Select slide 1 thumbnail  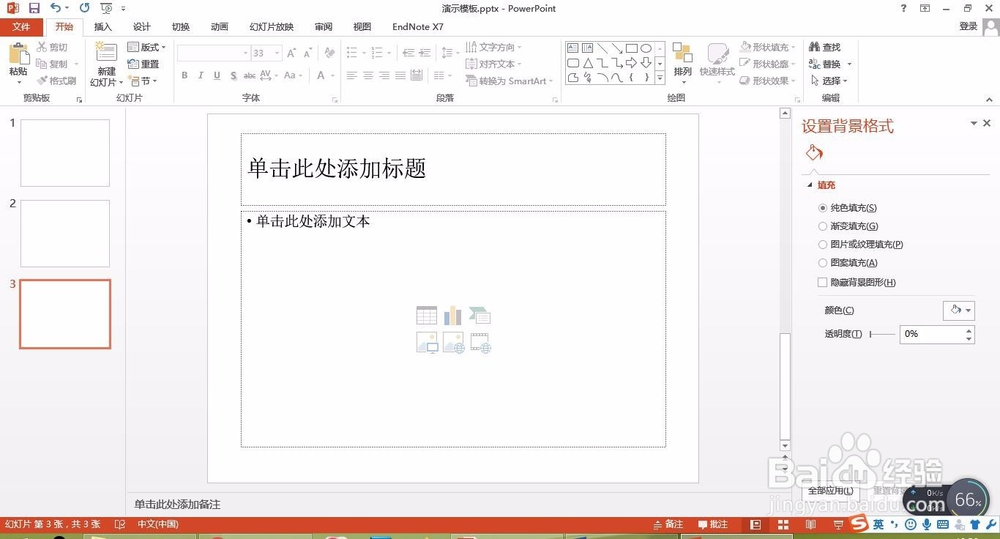[65, 153]
